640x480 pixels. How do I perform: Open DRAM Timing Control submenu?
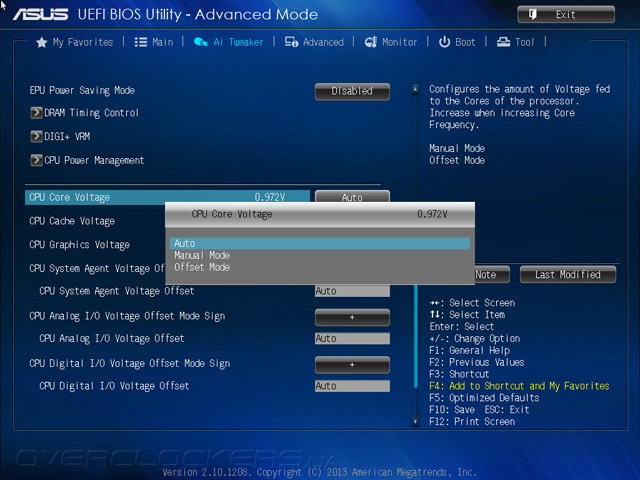pyautogui.click(x=91, y=113)
